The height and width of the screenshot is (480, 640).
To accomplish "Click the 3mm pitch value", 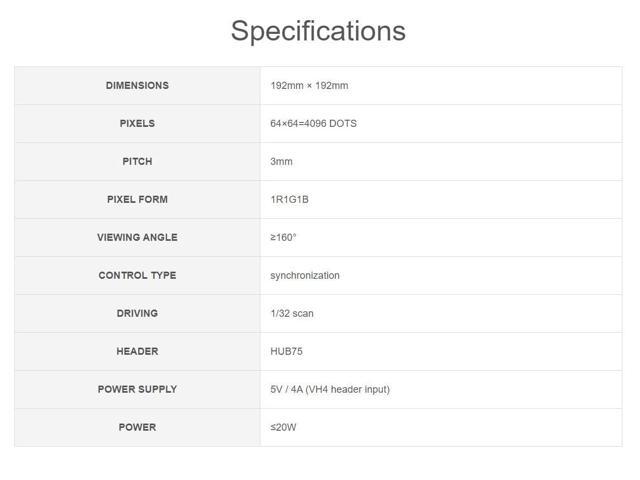I will 281,162.
